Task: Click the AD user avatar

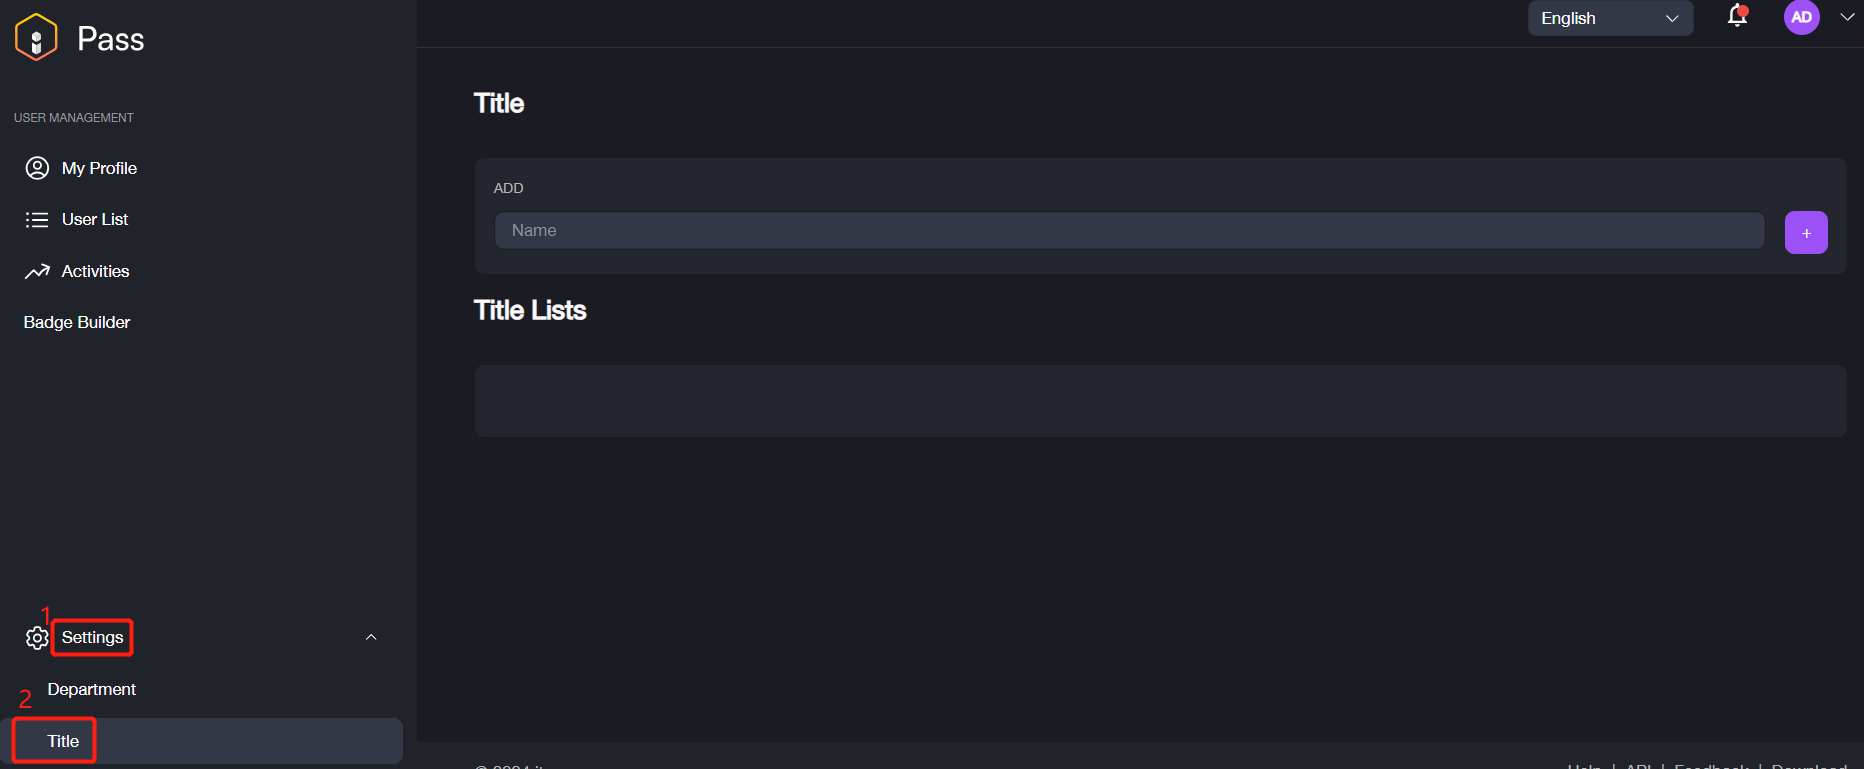Action: (1801, 17)
